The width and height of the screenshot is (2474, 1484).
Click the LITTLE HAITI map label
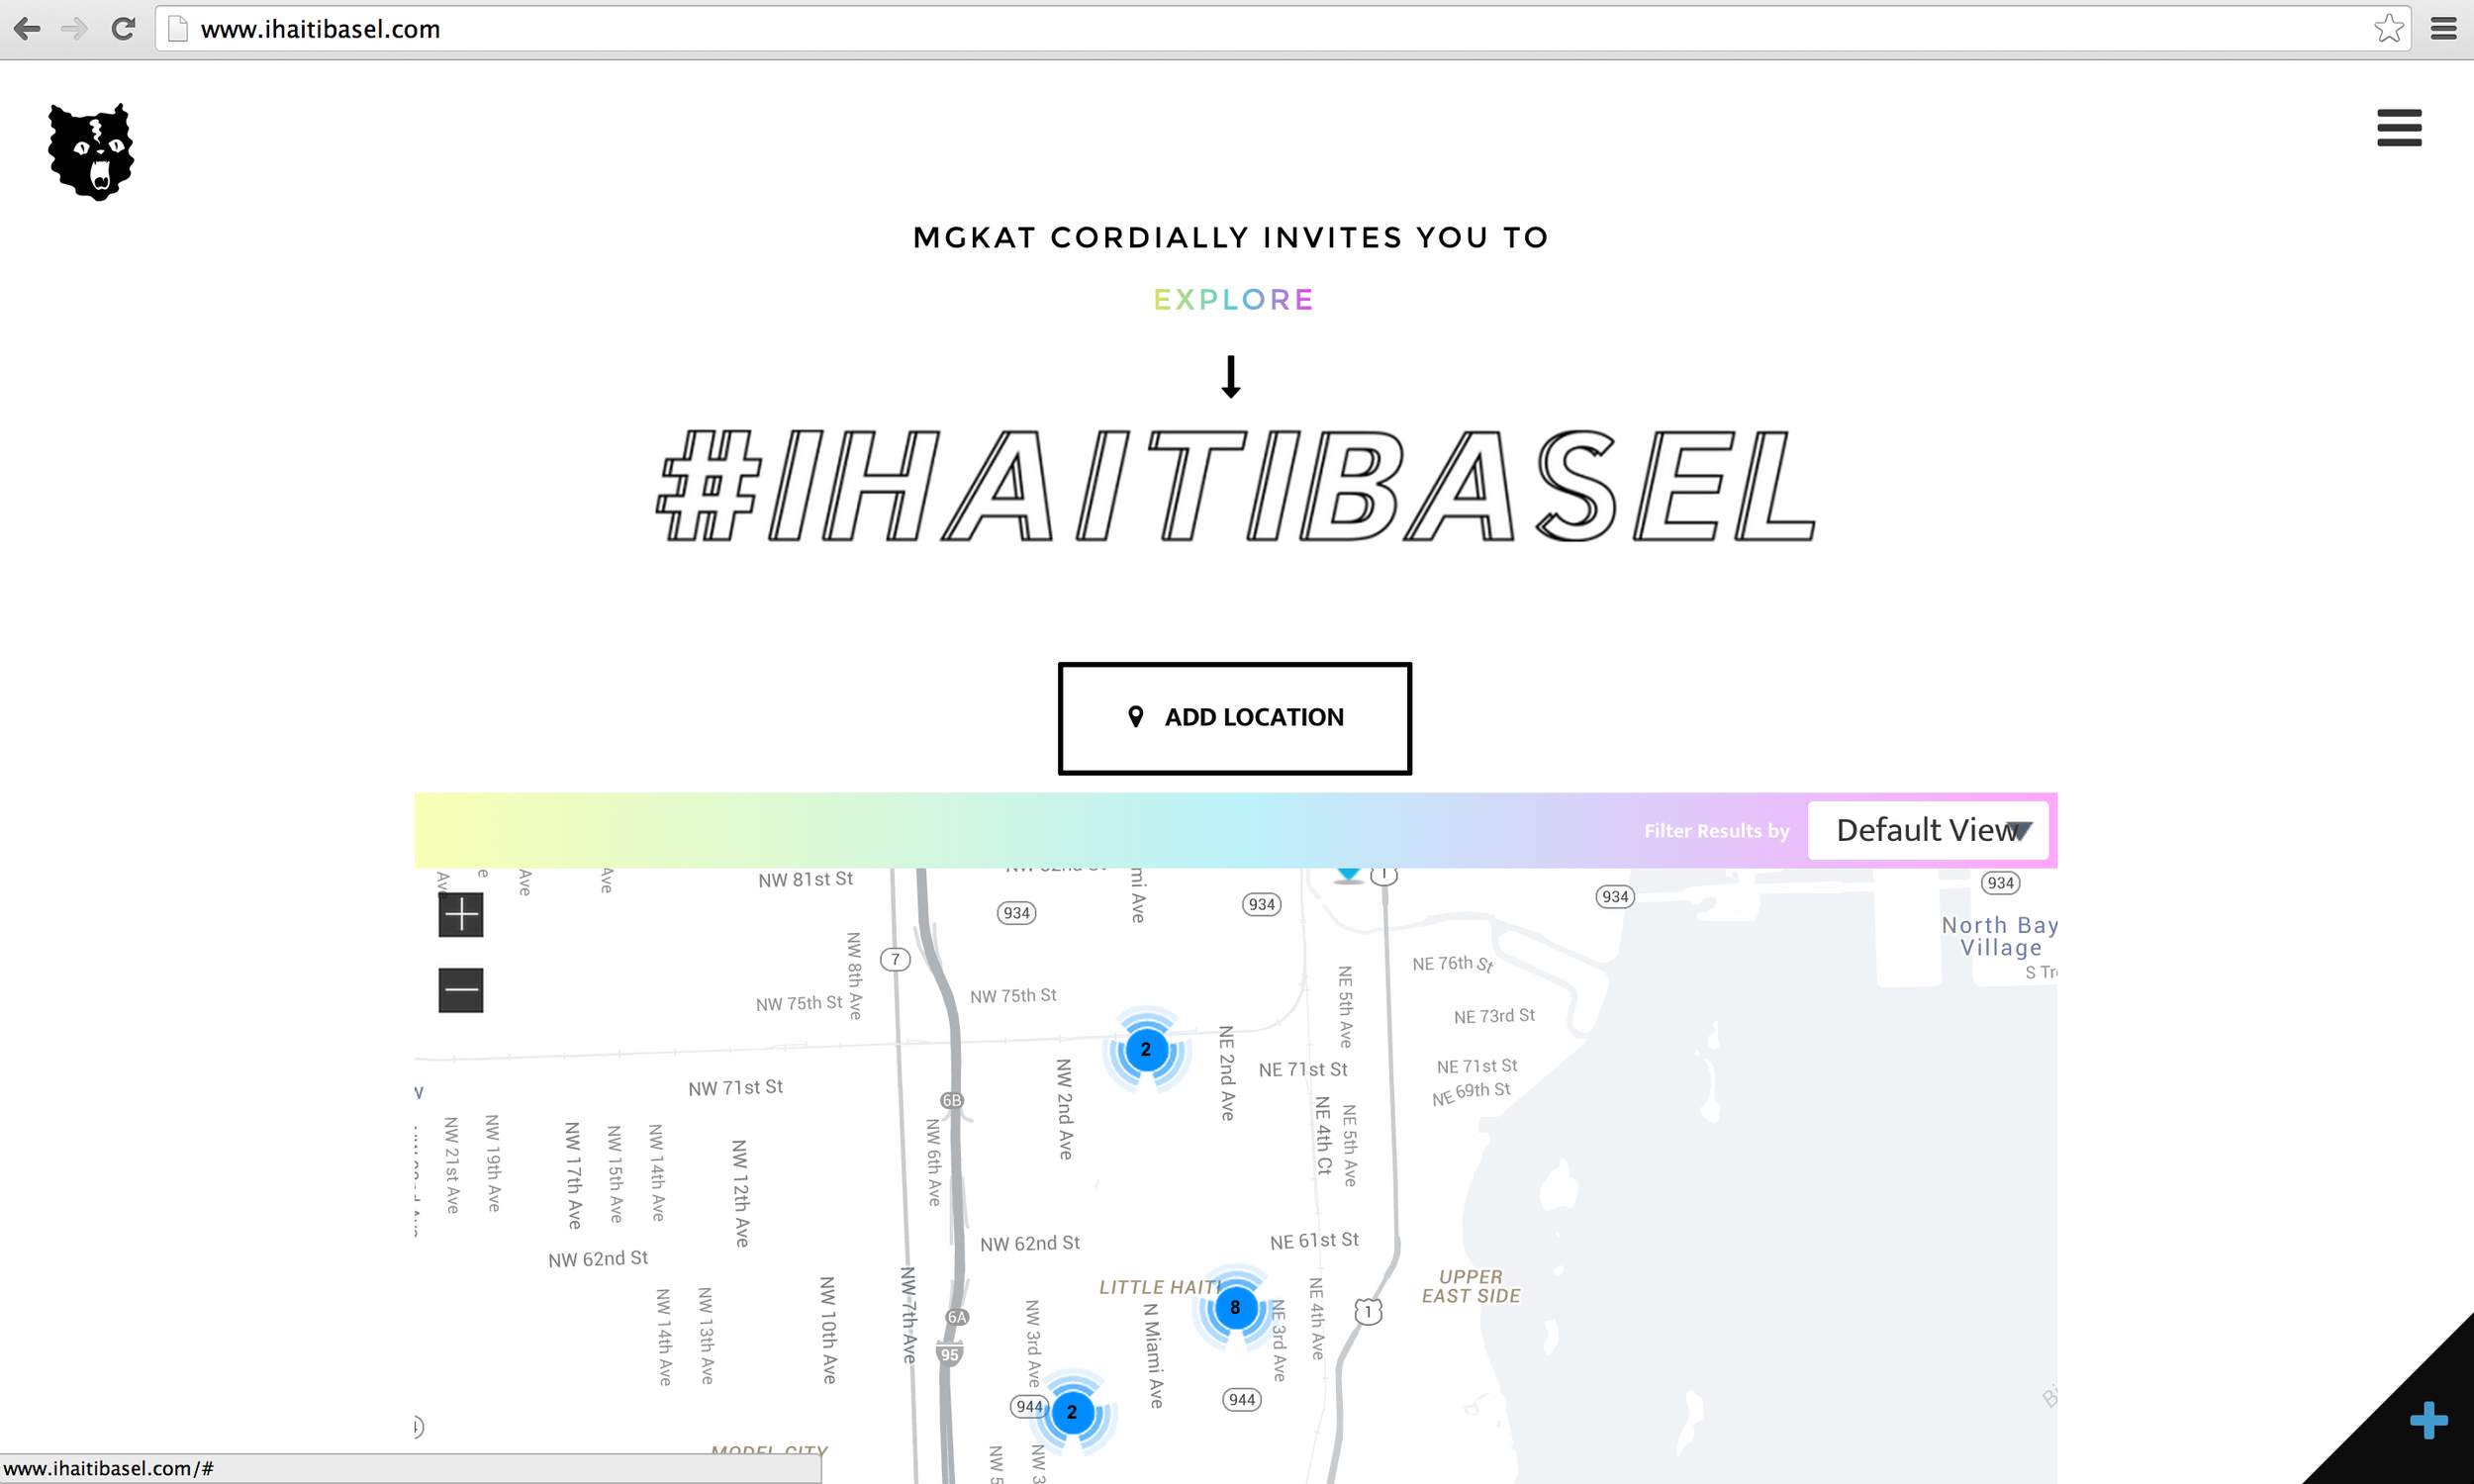click(1160, 1287)
